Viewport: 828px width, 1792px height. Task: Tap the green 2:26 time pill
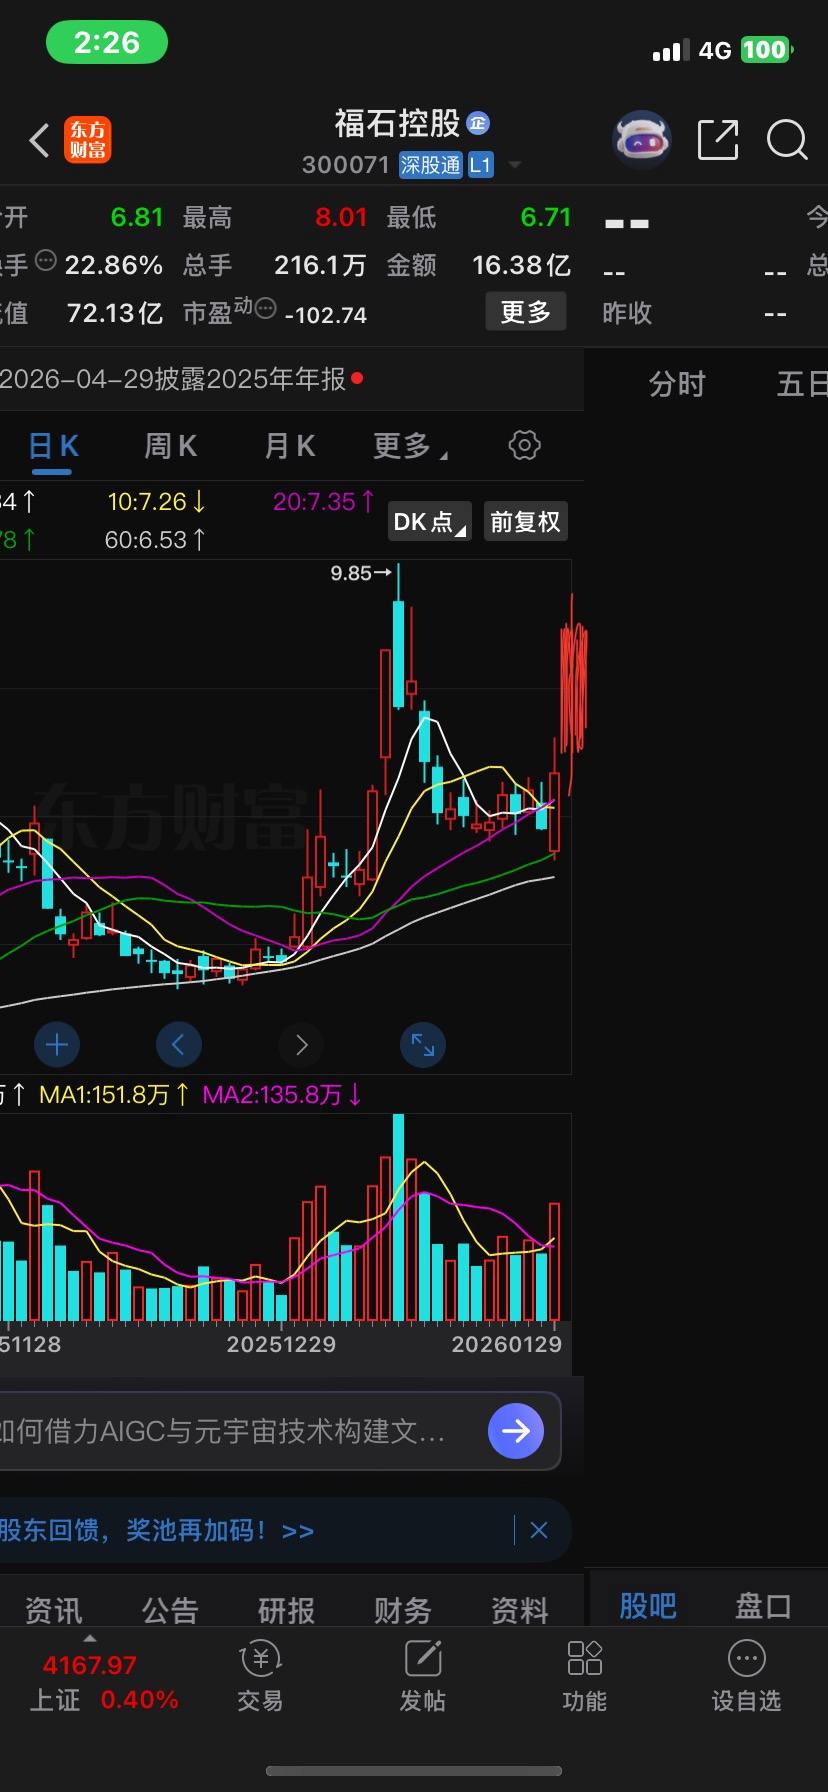[x=107, y=42]
